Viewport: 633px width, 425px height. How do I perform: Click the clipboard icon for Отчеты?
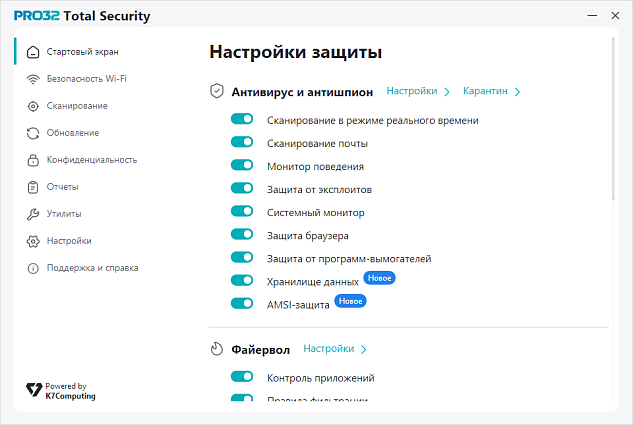pos(33,187)
